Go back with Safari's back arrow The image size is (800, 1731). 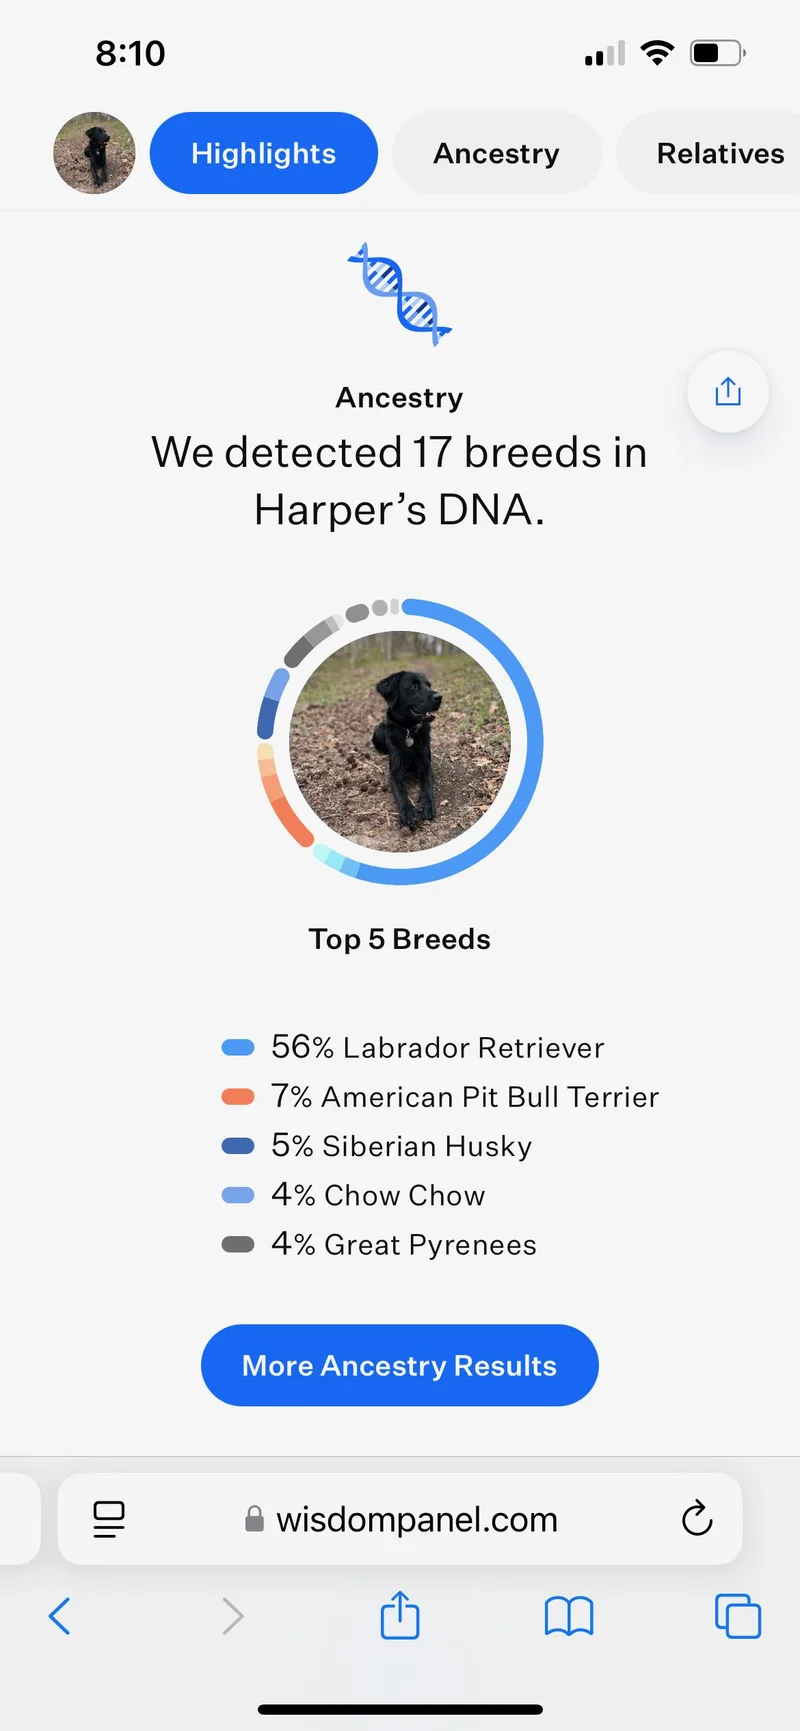pos(60,1616)
